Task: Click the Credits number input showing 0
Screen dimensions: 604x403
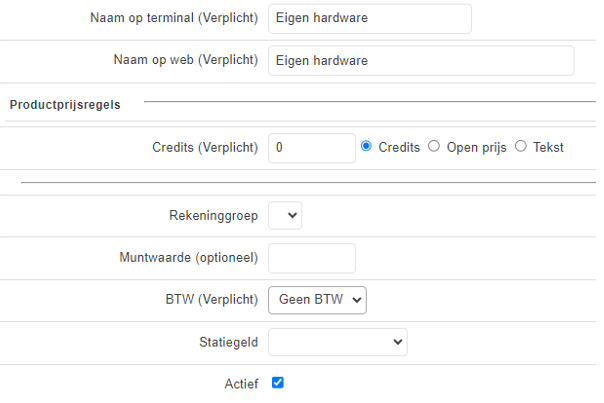Action: (x=311, y=147)
